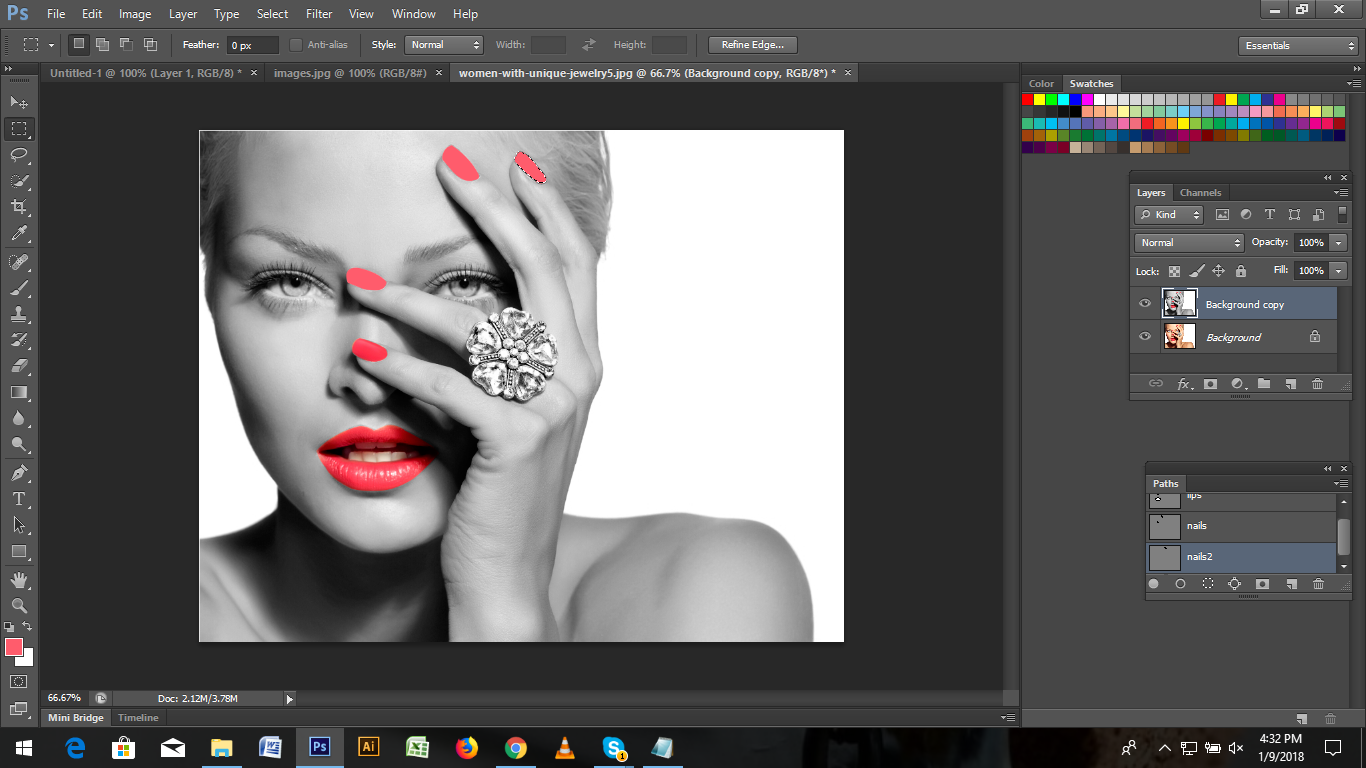Image resolution: width=1366 pixels, height=768 pixels.
Task: Click the delete layer trash icon
Action: 1317,384
